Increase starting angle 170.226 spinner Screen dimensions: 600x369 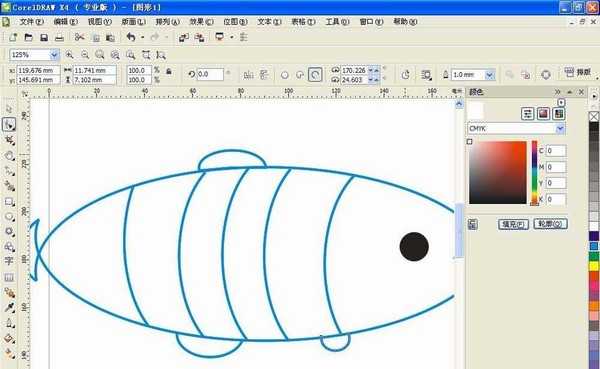377,69
